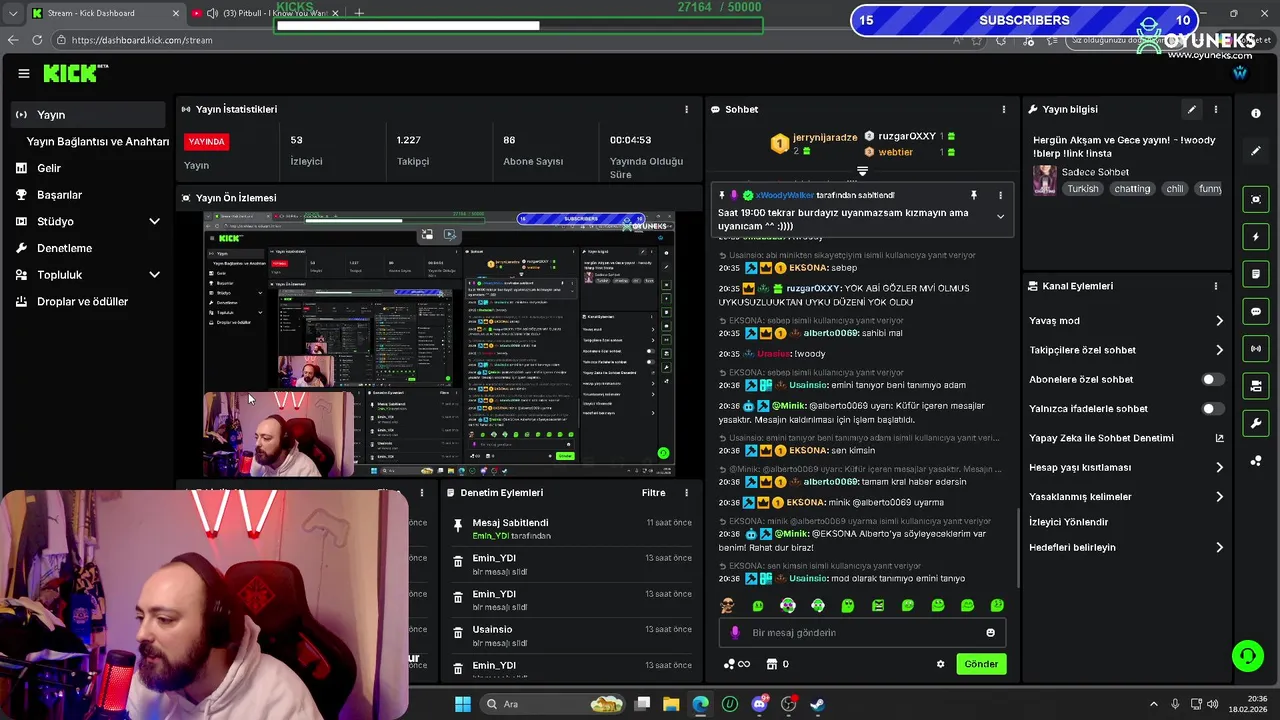Toggle Abonelere özel sohbet switch
Image resolution: width=1280 pixels, height=720 pixels.
[1212, 379]
